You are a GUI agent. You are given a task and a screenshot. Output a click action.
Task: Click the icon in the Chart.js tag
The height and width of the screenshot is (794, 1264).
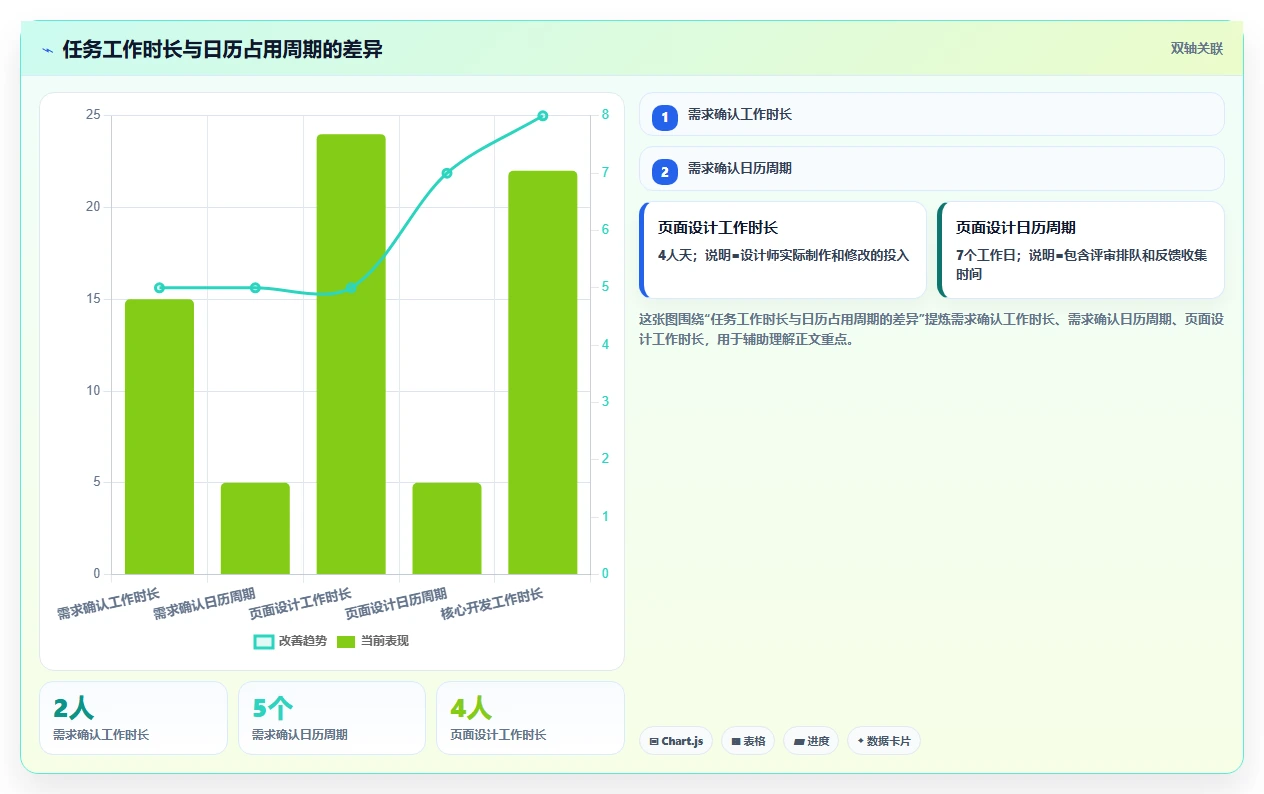tap(654, 742)
